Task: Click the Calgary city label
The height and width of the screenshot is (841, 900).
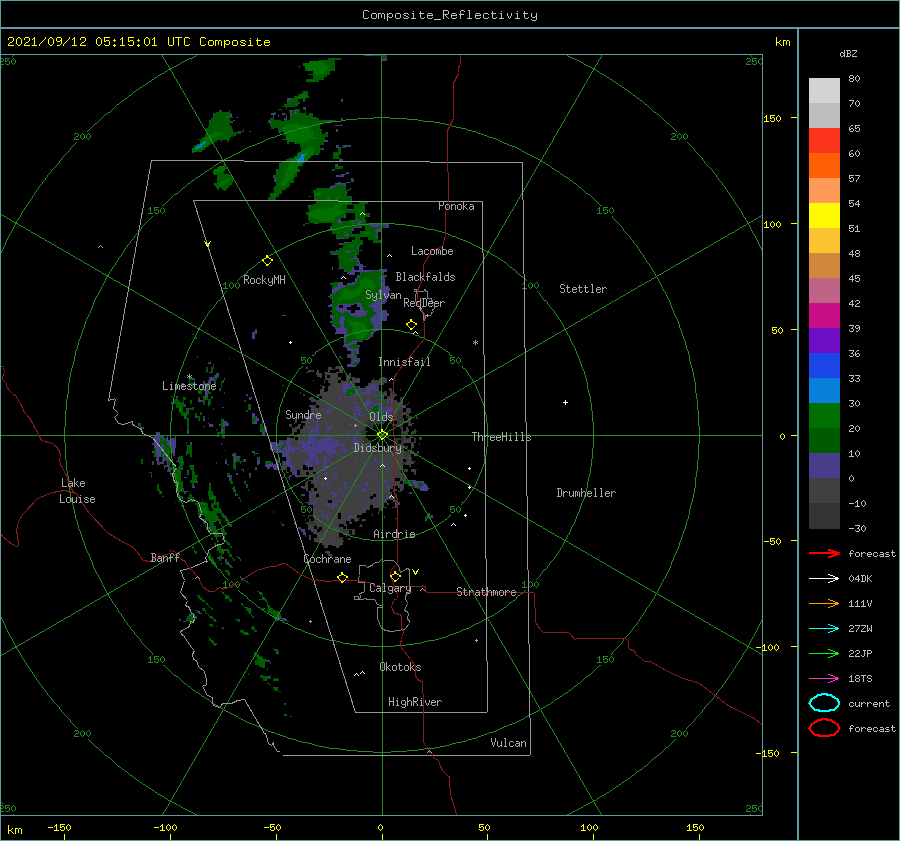Action: coord(390,588)
